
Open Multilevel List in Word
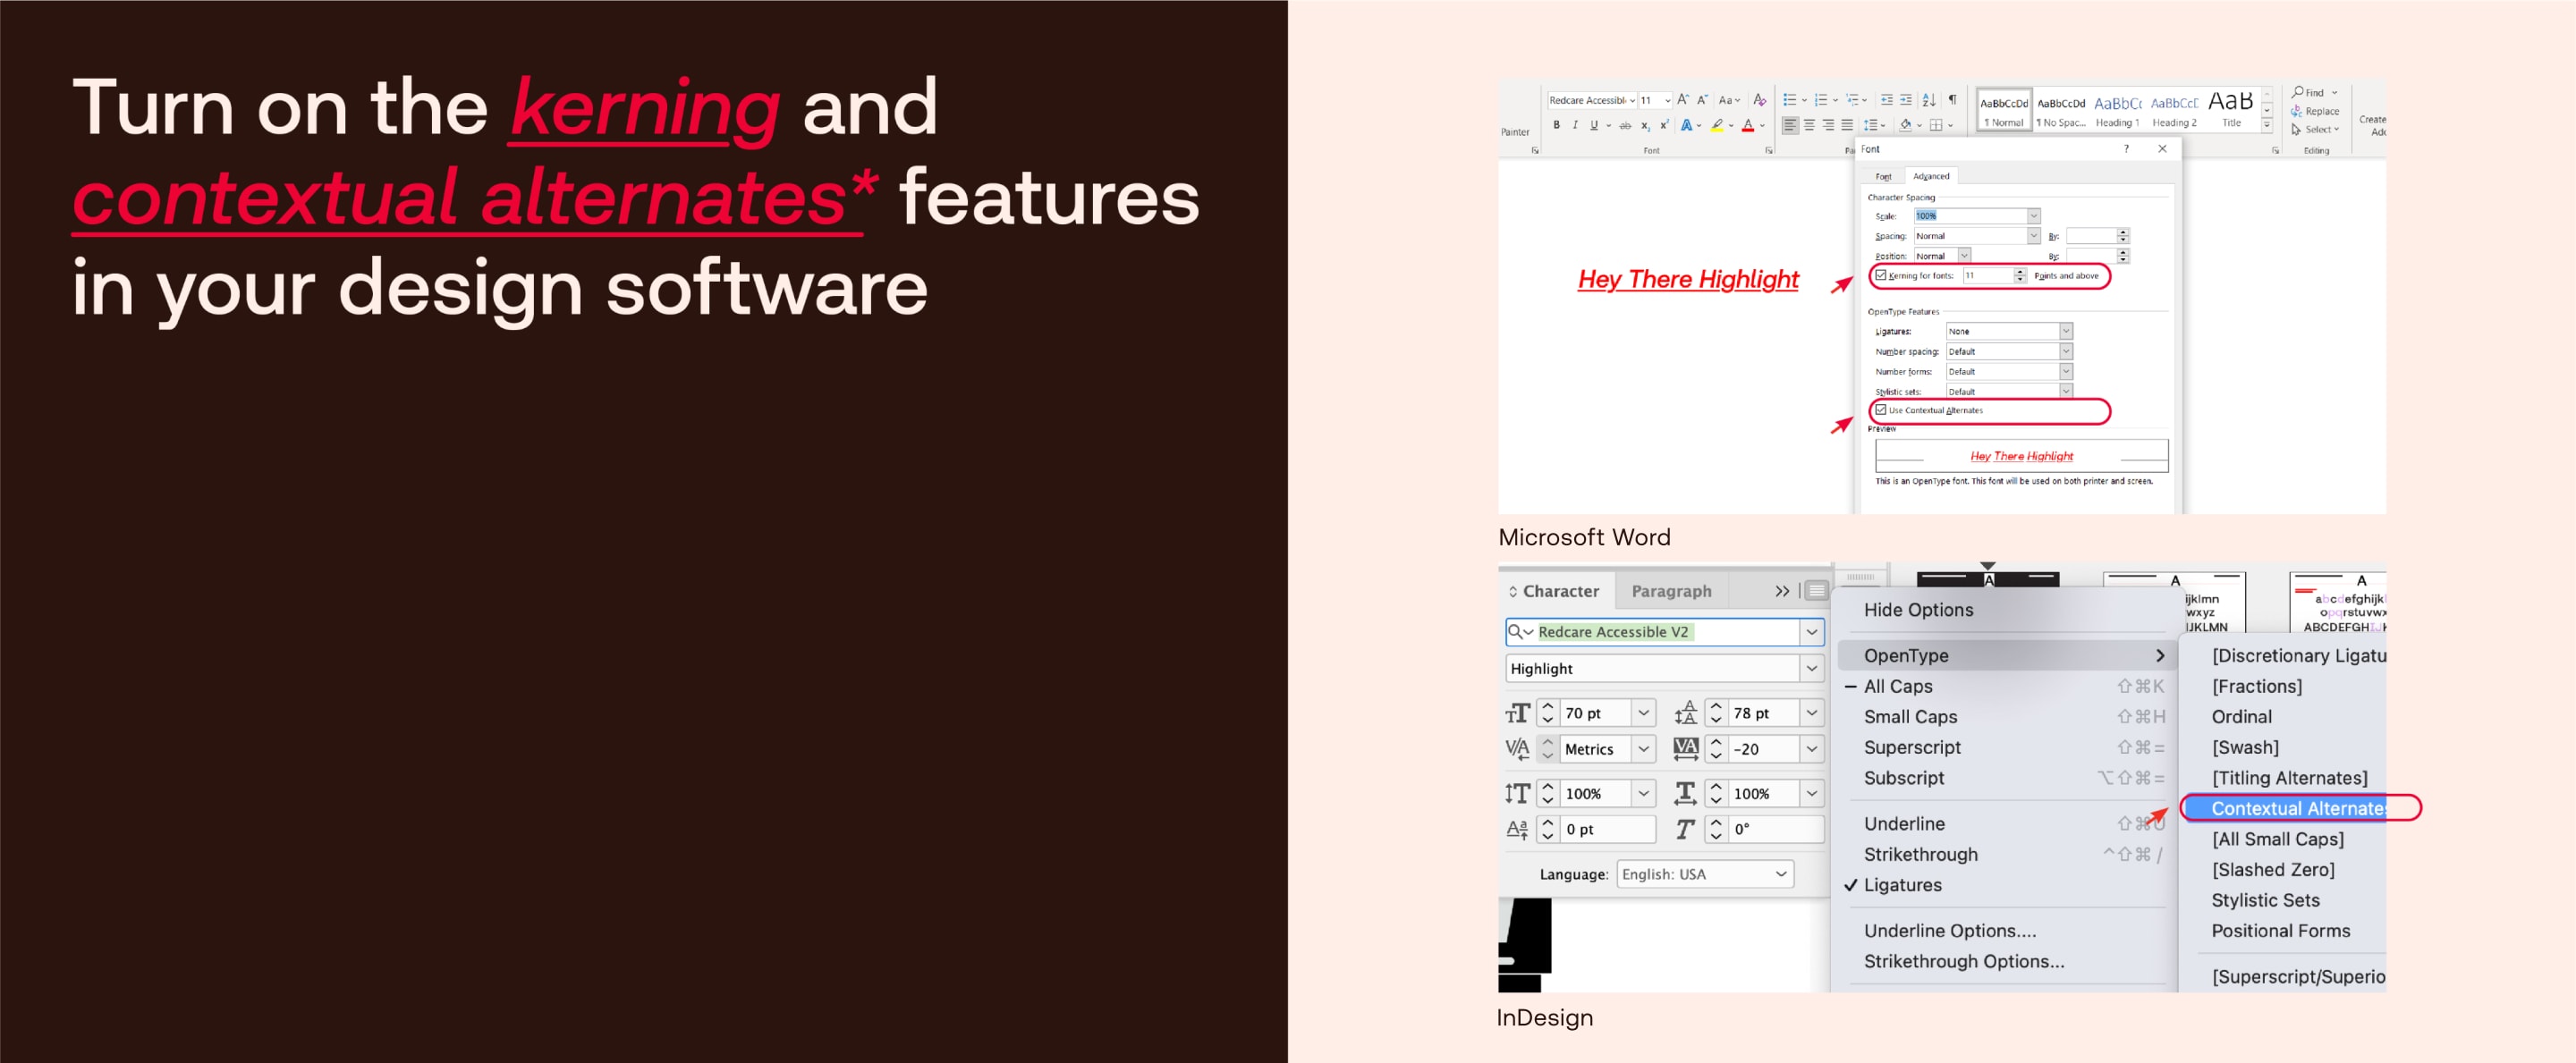pyautogui.click(x=1853, y=100)
